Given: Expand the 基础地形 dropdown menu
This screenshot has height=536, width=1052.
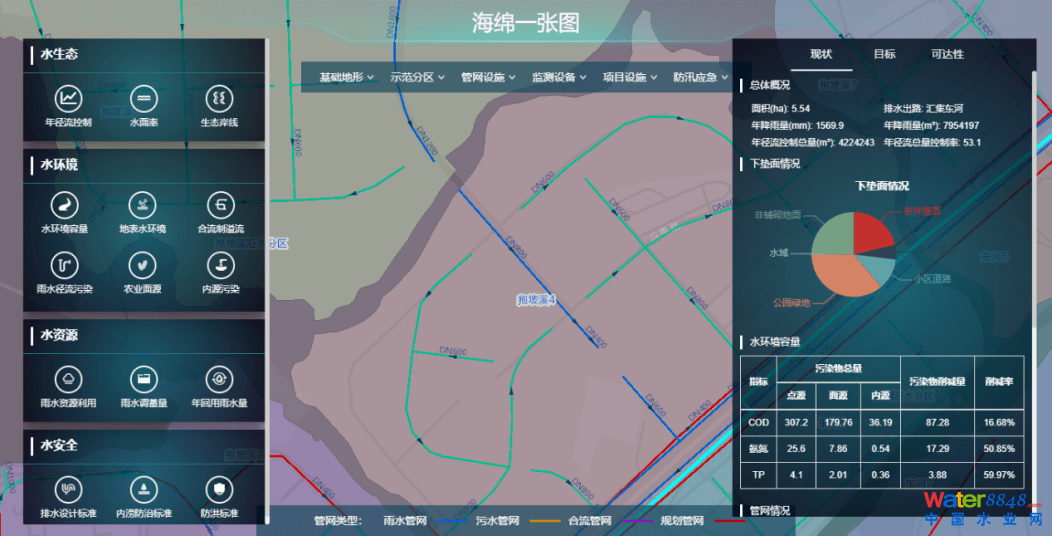Looking at the screenshot, I should click(346, 77).
